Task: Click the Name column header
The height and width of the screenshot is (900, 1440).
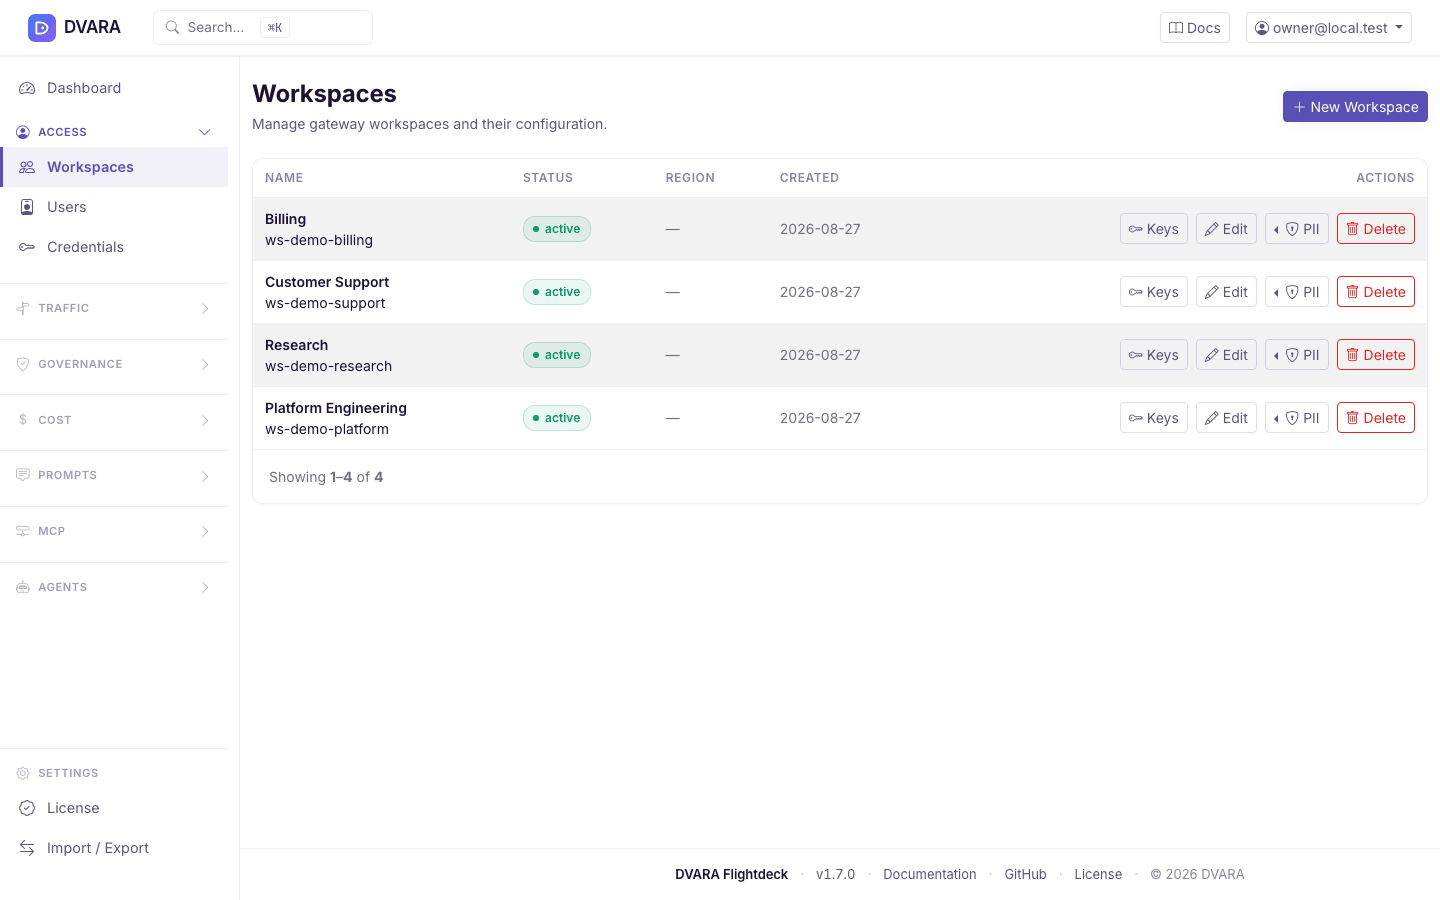Action: 284,178
